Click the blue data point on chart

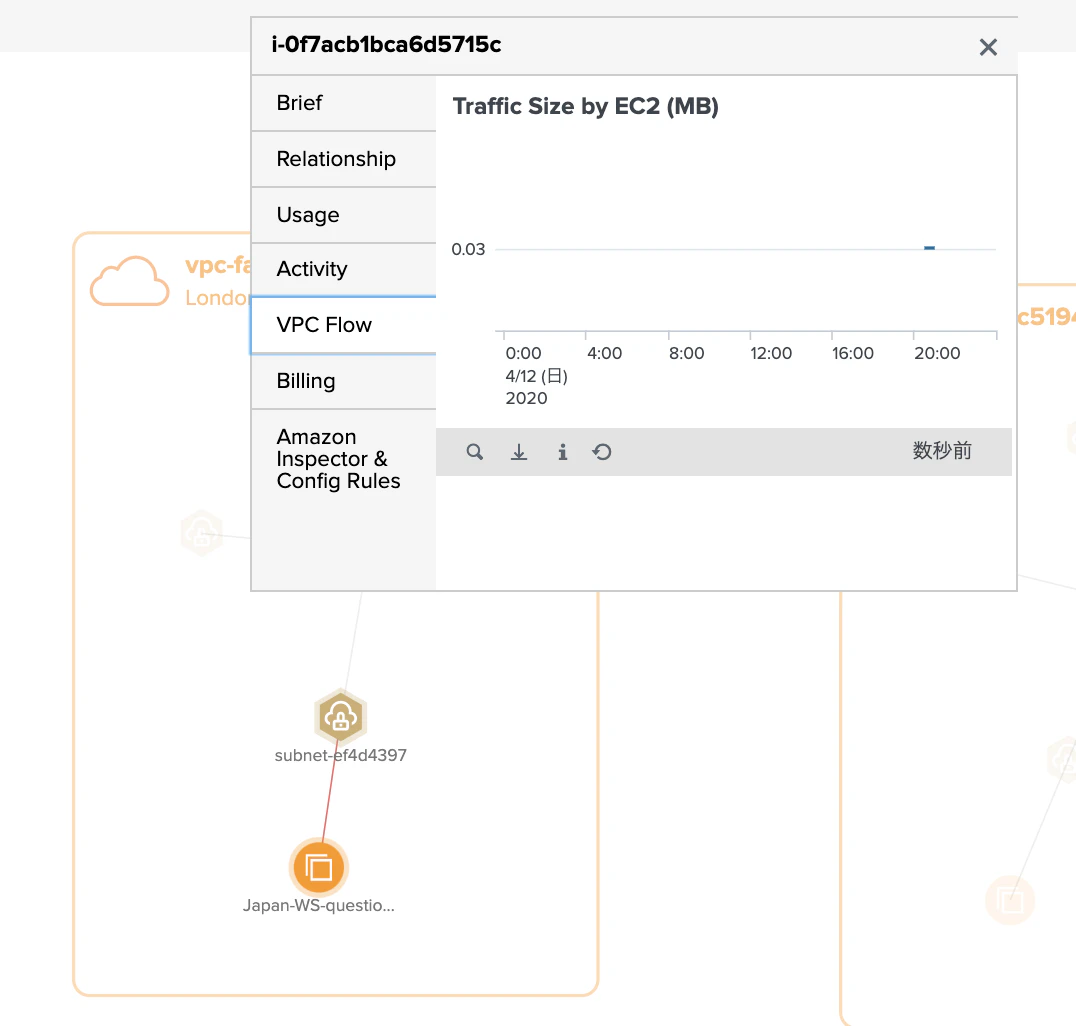coord(929,248)
